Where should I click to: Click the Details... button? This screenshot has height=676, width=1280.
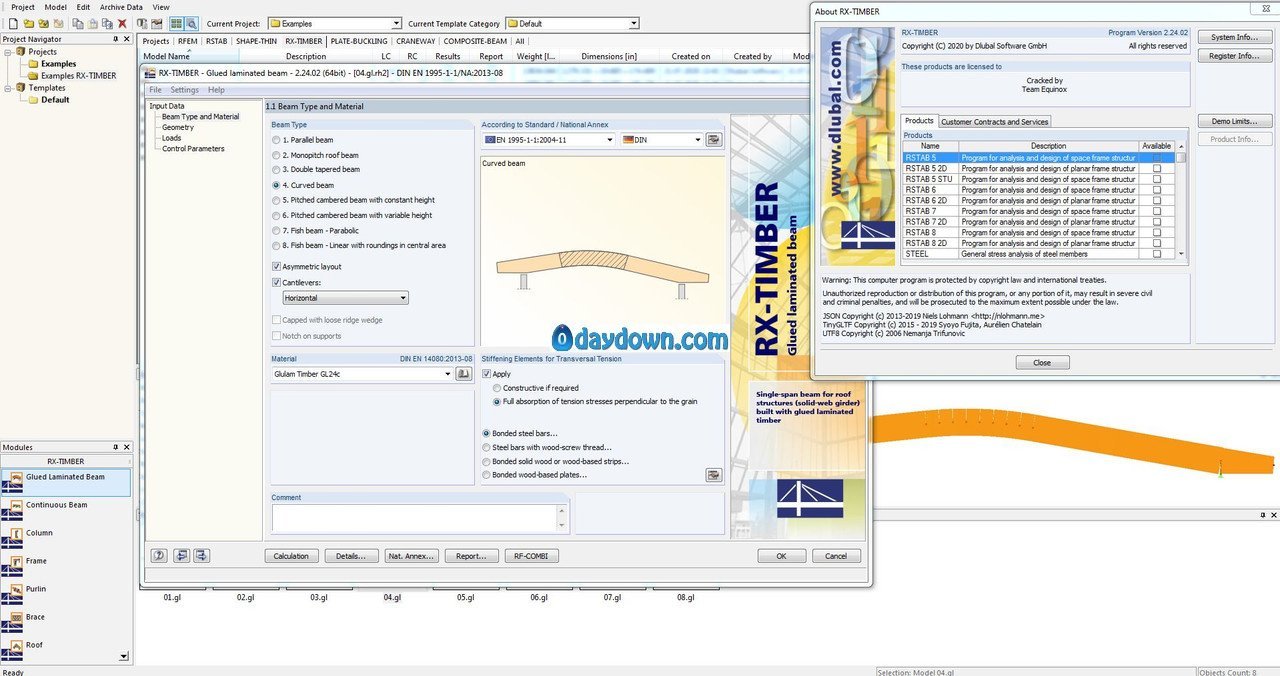(x=351, y=556)
